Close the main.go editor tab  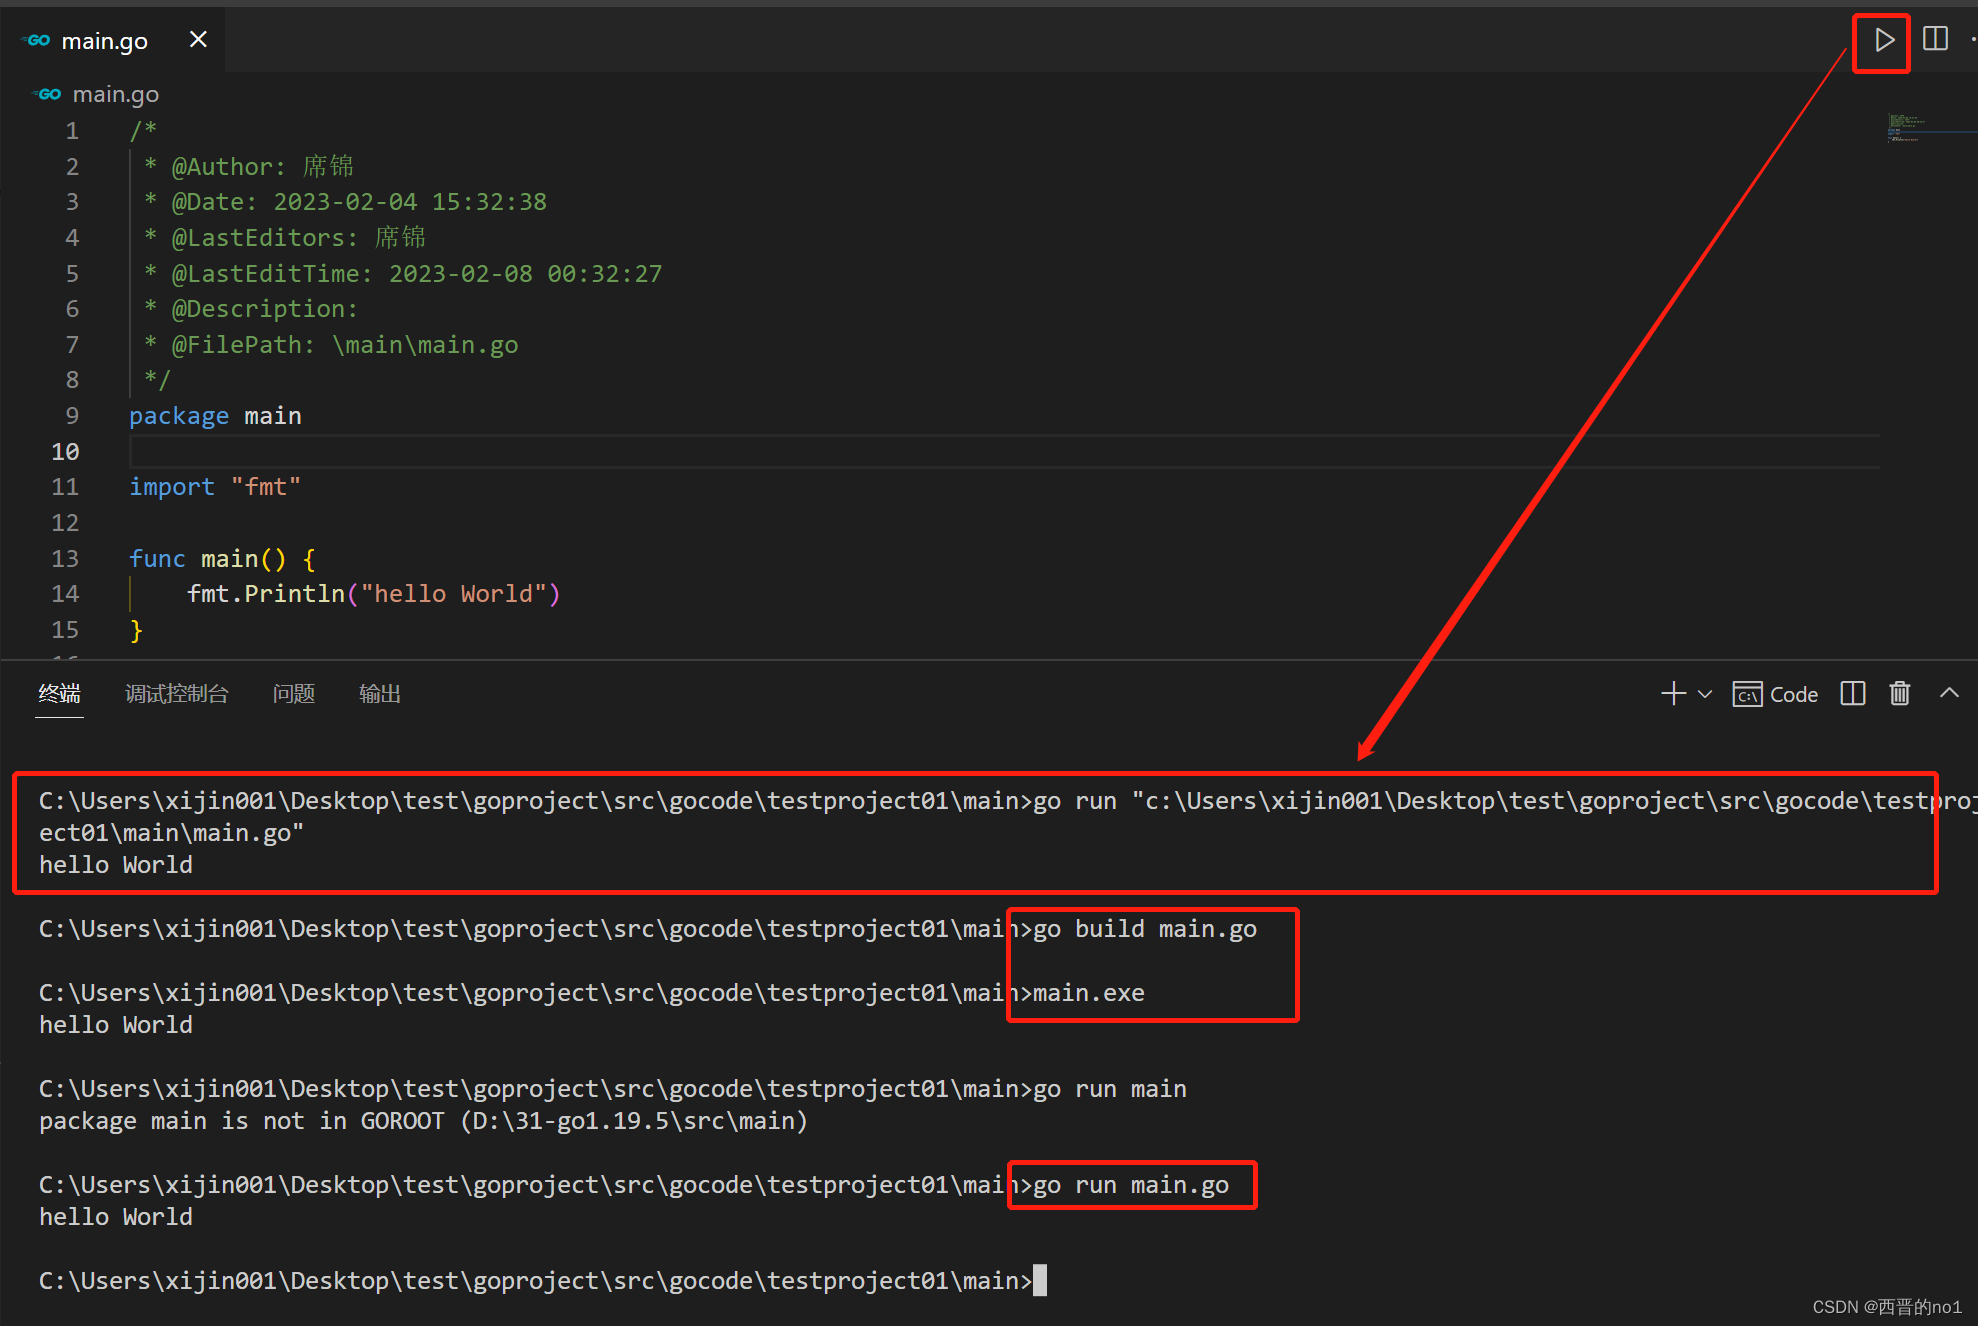click(x=198, y=40)
